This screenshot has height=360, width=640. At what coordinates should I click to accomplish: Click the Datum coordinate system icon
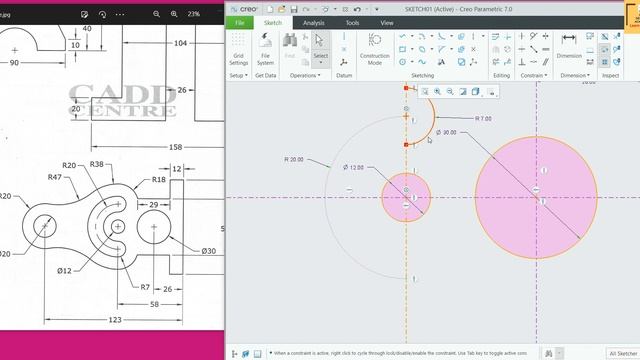click(344, 62)
